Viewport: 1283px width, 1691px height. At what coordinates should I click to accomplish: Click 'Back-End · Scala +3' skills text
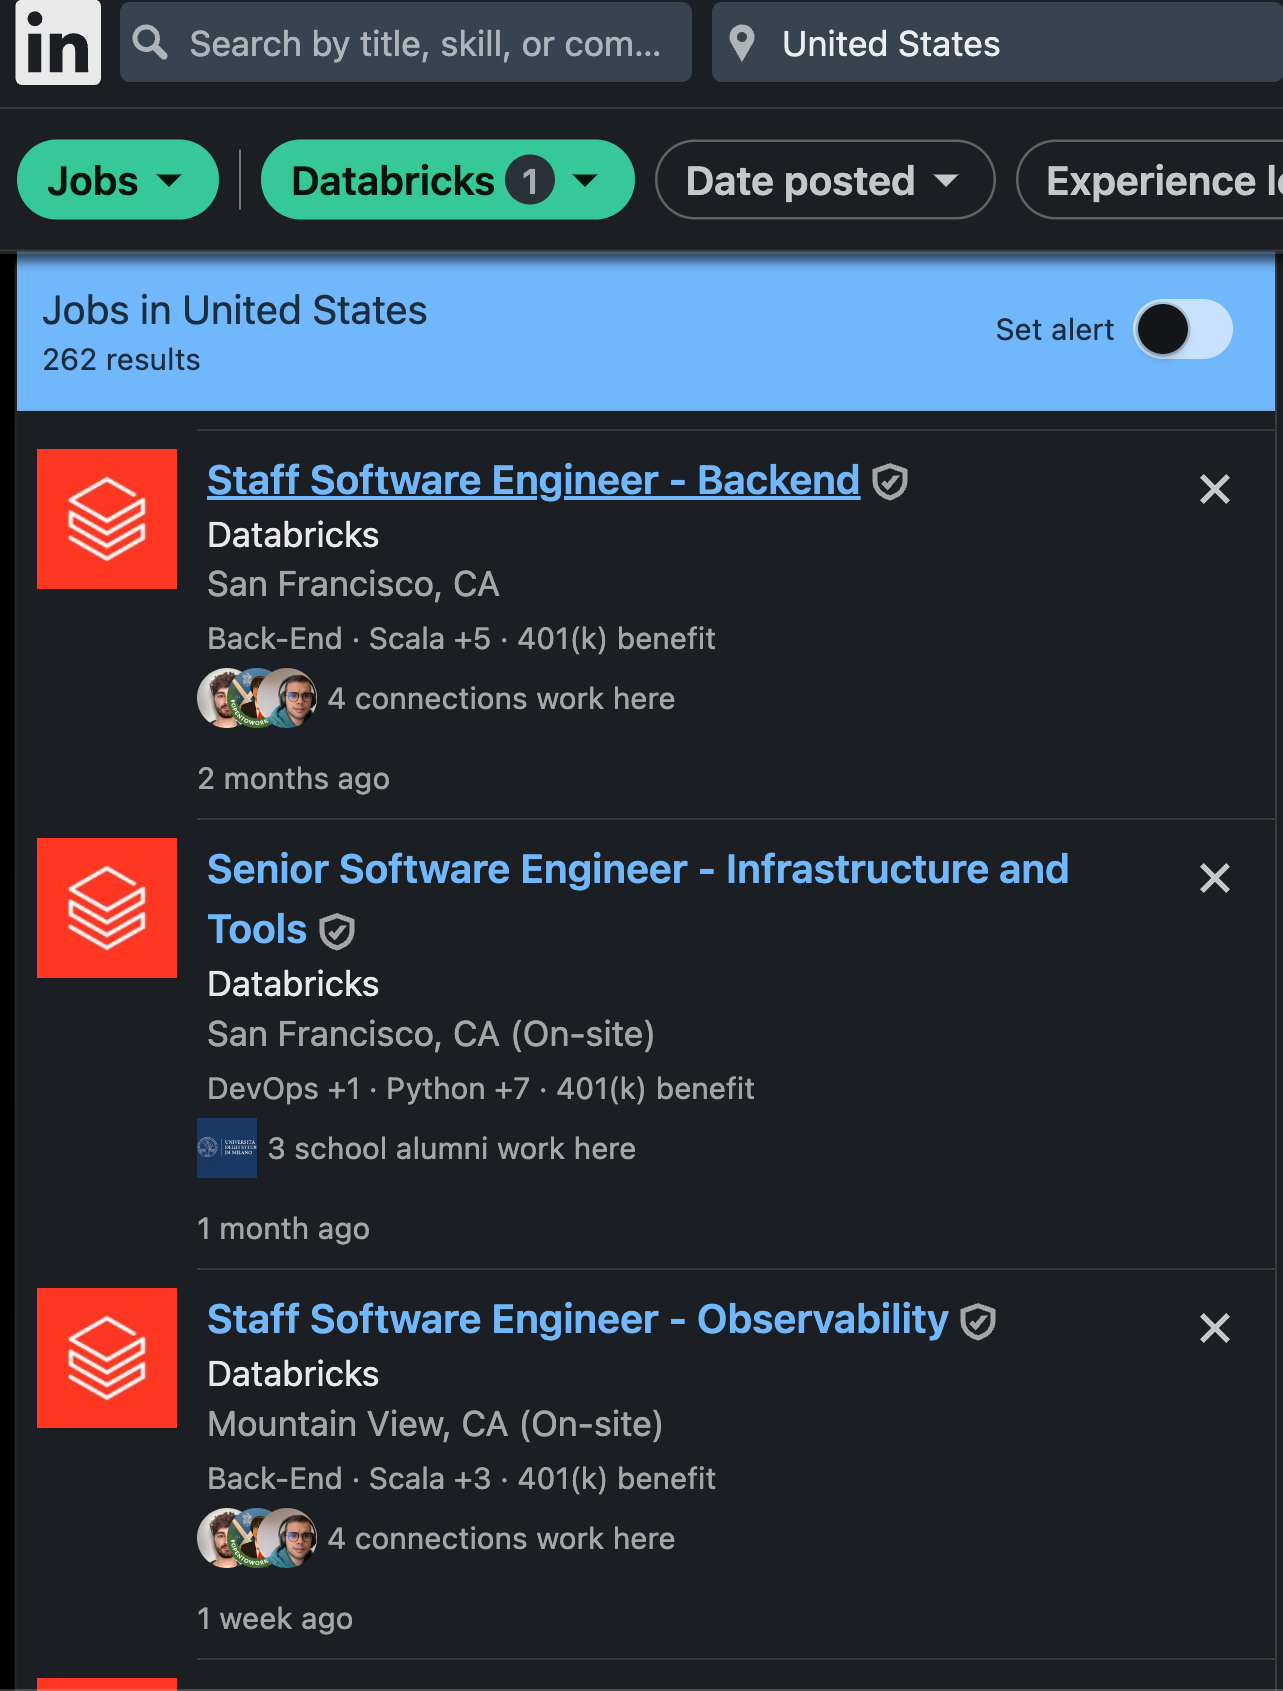349,1478
